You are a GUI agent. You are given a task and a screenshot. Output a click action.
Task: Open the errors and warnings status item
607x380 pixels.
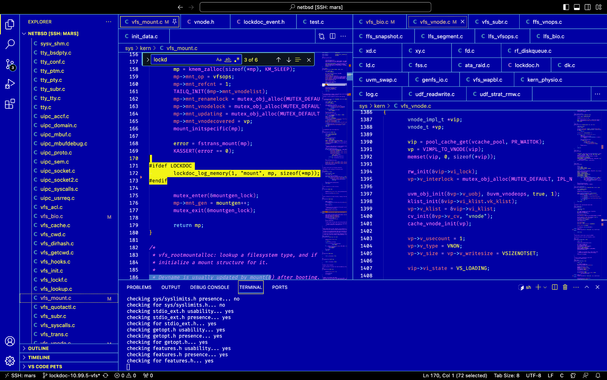(125, 375)
